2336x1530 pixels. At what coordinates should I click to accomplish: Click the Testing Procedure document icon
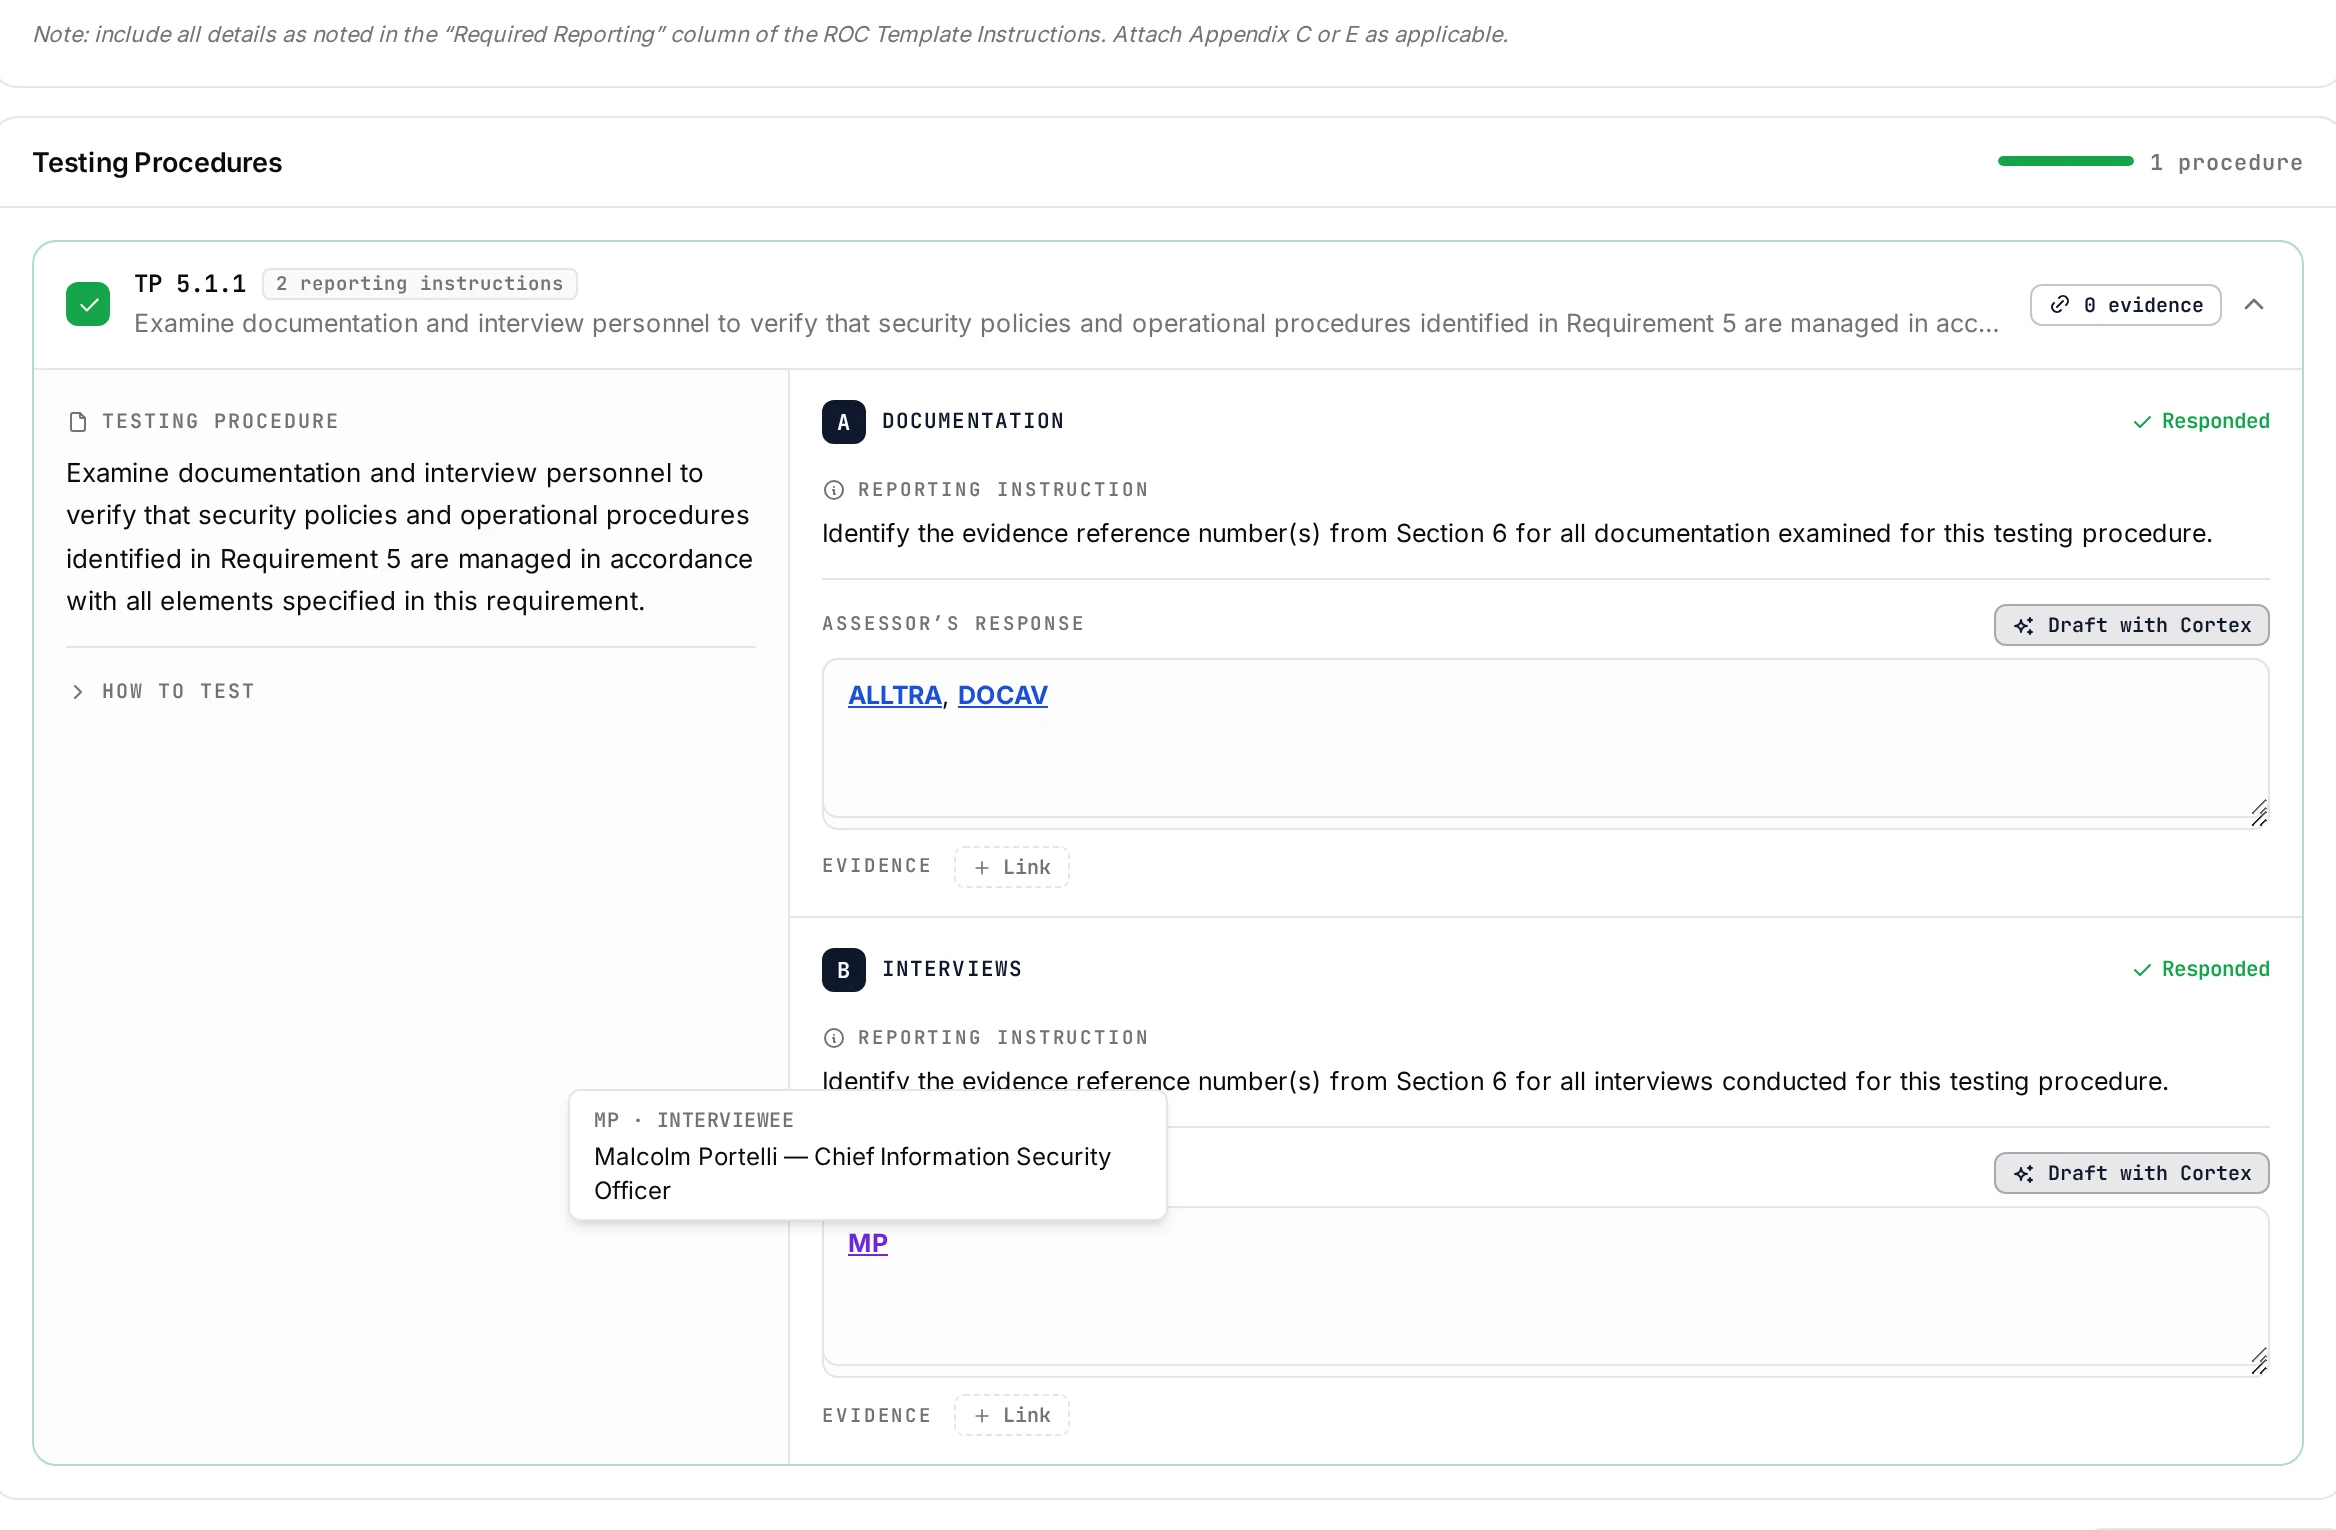[x=78, y=422]
